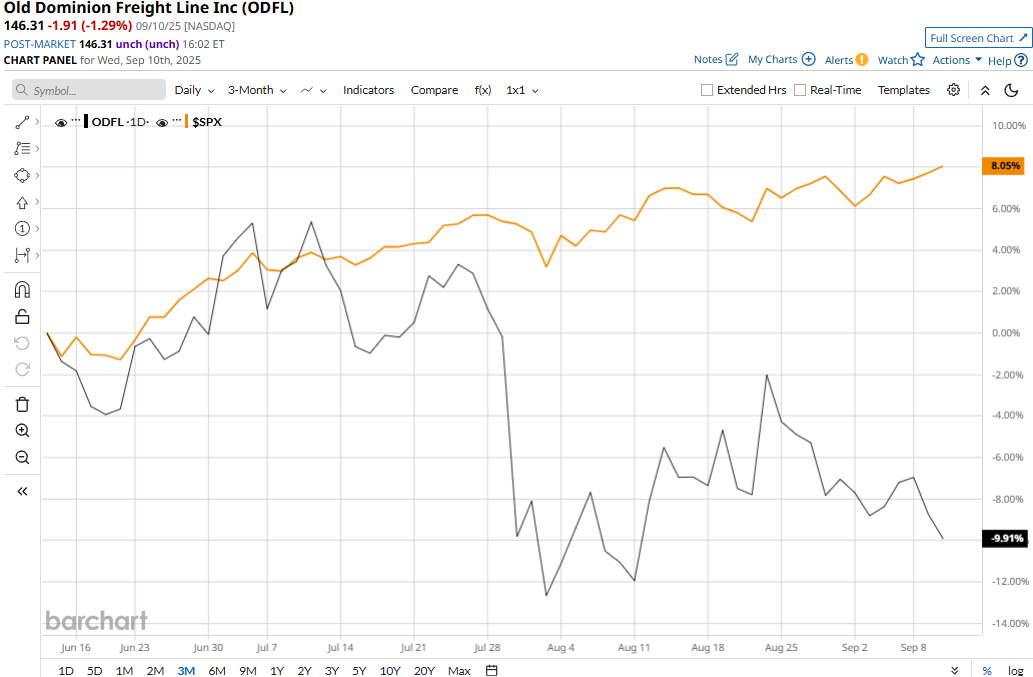Select the 3M time range
1033x677 pixels.
(x=186, y=670)
